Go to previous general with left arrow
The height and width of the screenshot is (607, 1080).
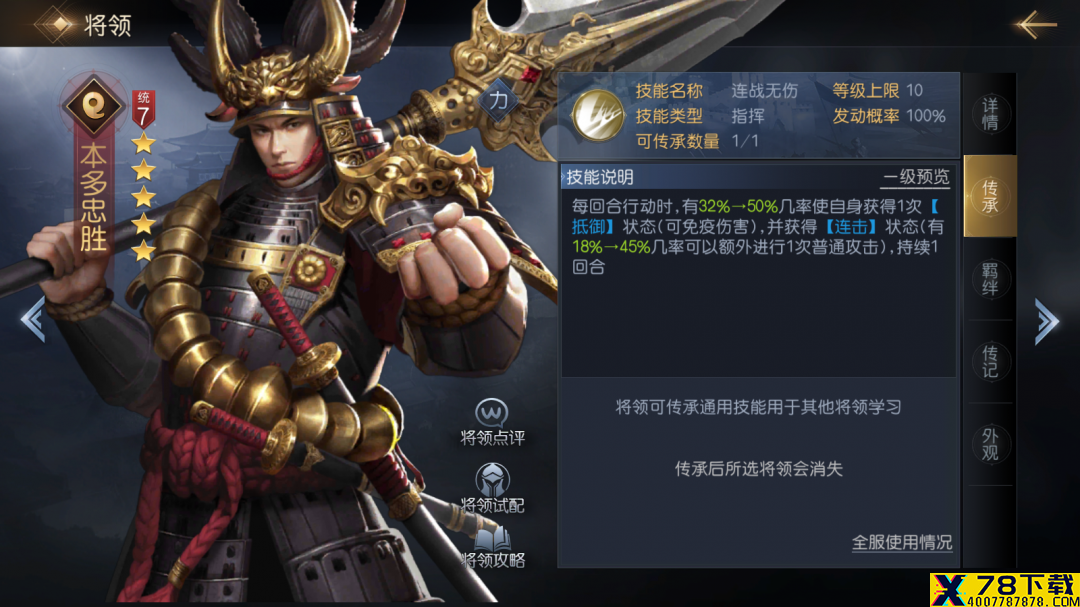pos(33,319)
